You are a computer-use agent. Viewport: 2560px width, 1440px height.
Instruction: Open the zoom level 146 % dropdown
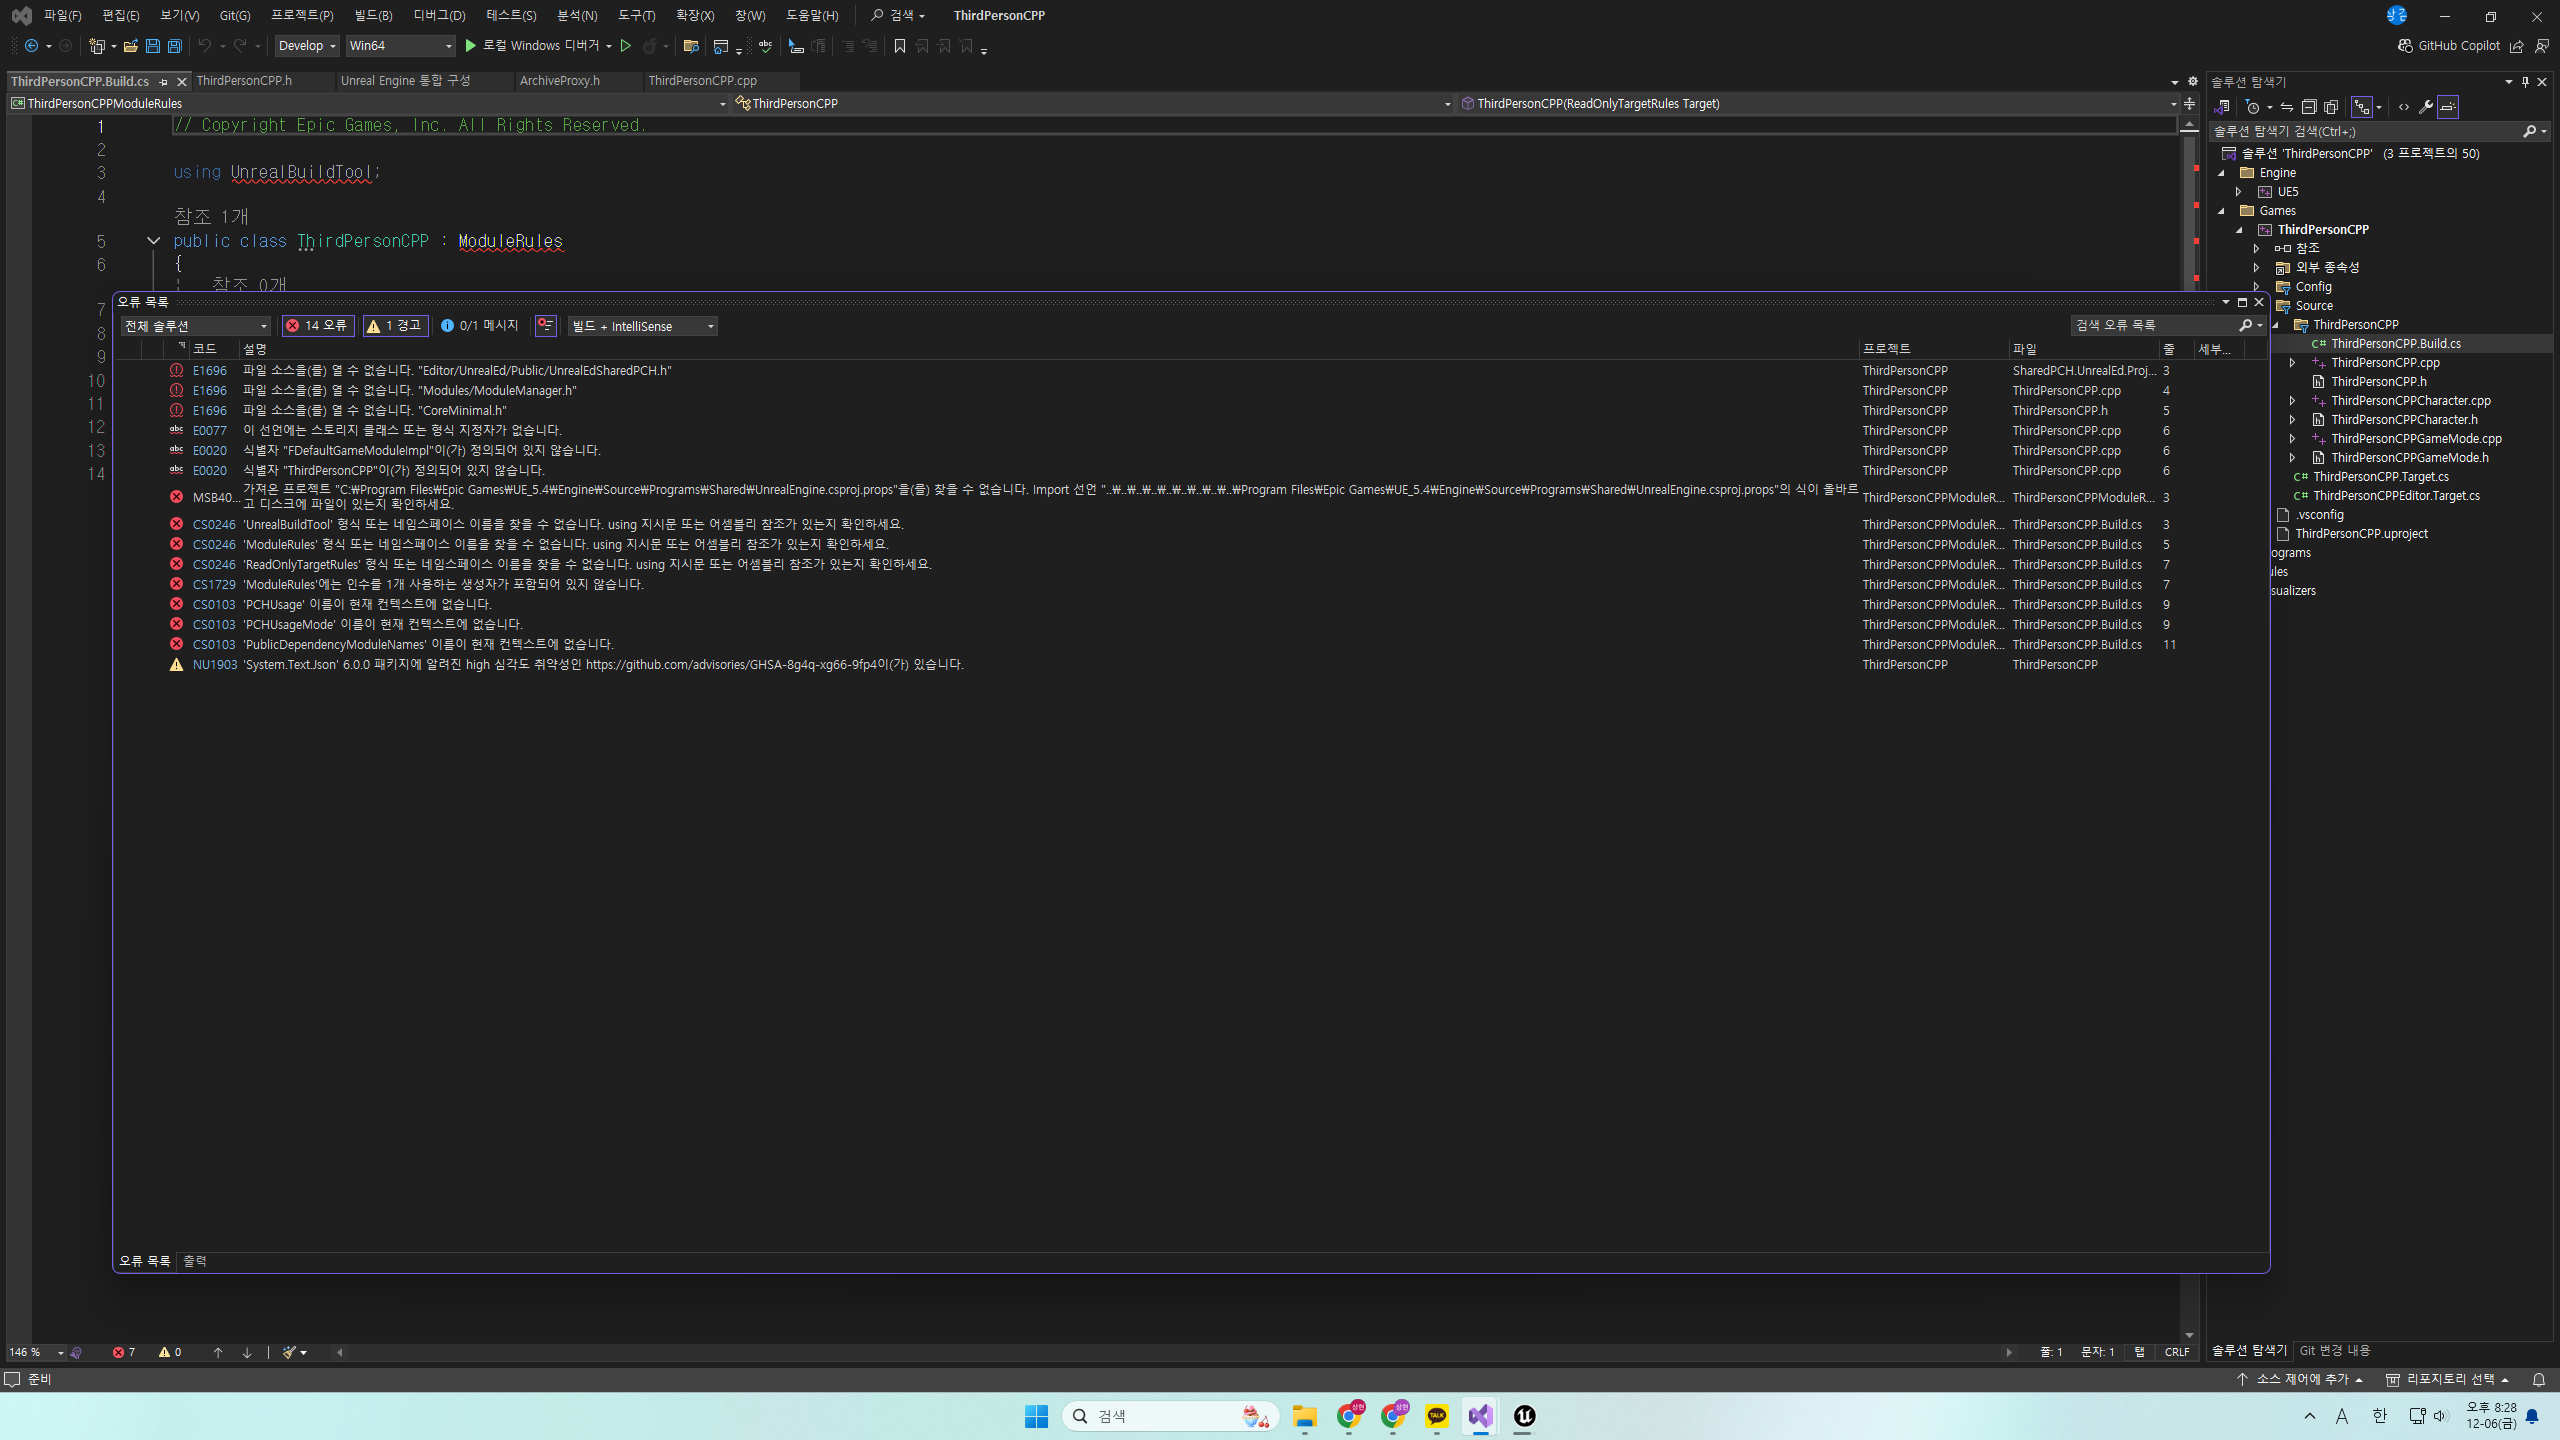pyautogui.click(x=36, y=1353)
